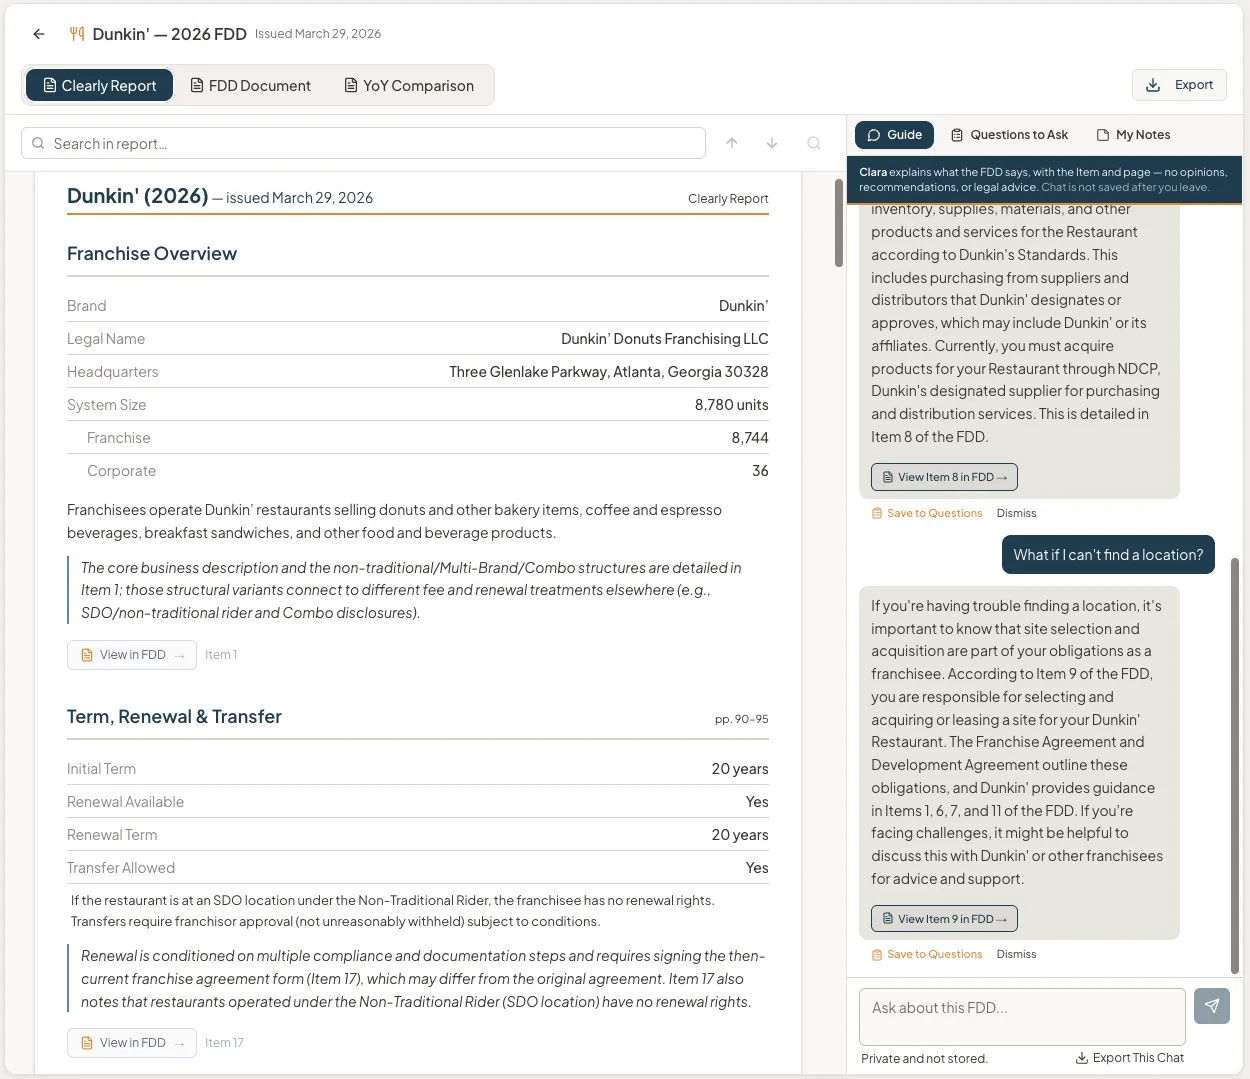
Task: Click the search magnifier icon beside arrows
Action: pos(814,143)
